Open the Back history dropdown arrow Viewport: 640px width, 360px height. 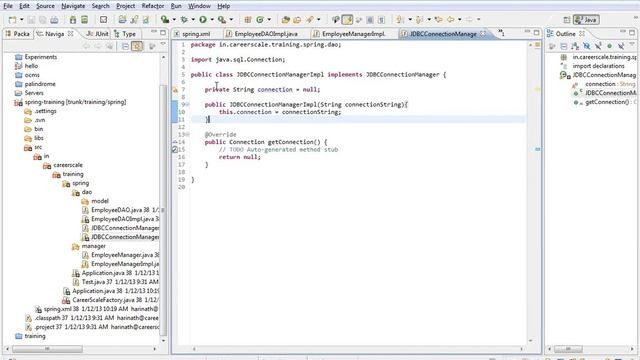click(460, 20)
